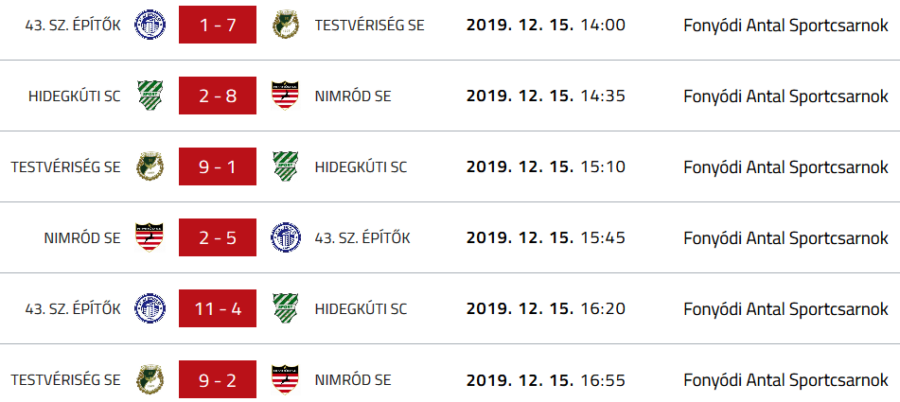Select the Nimród SE crest in the 9 - 2 match
Viewport: 900px width, 402px height.
(285, 380)
